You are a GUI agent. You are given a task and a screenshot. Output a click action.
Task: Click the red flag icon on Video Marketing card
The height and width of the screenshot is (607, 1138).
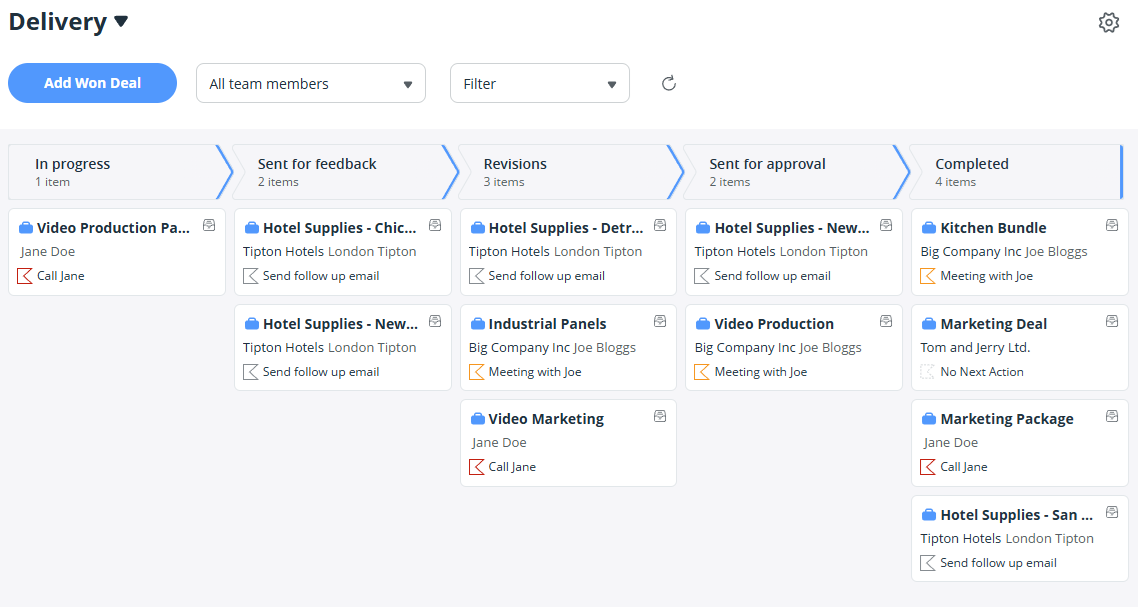tap(476, 467)
